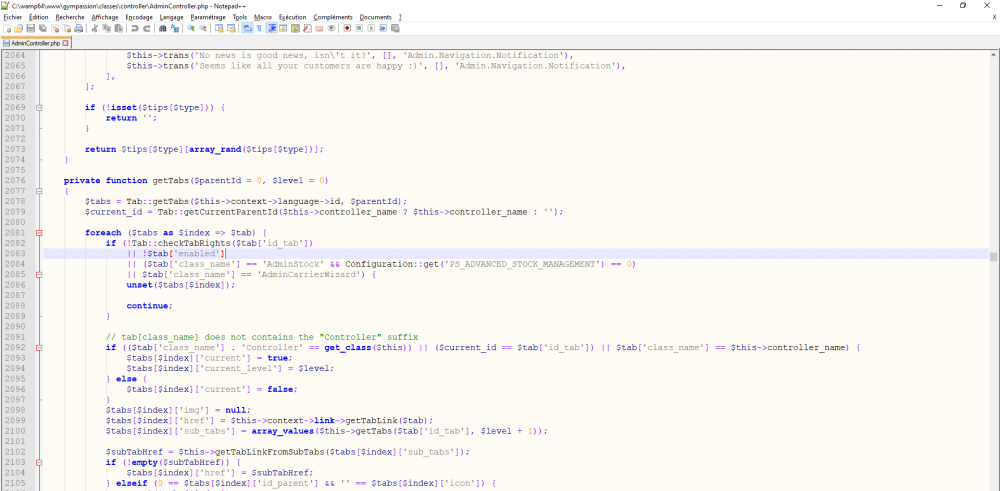Print the document with printer icon

pos(78,28)
